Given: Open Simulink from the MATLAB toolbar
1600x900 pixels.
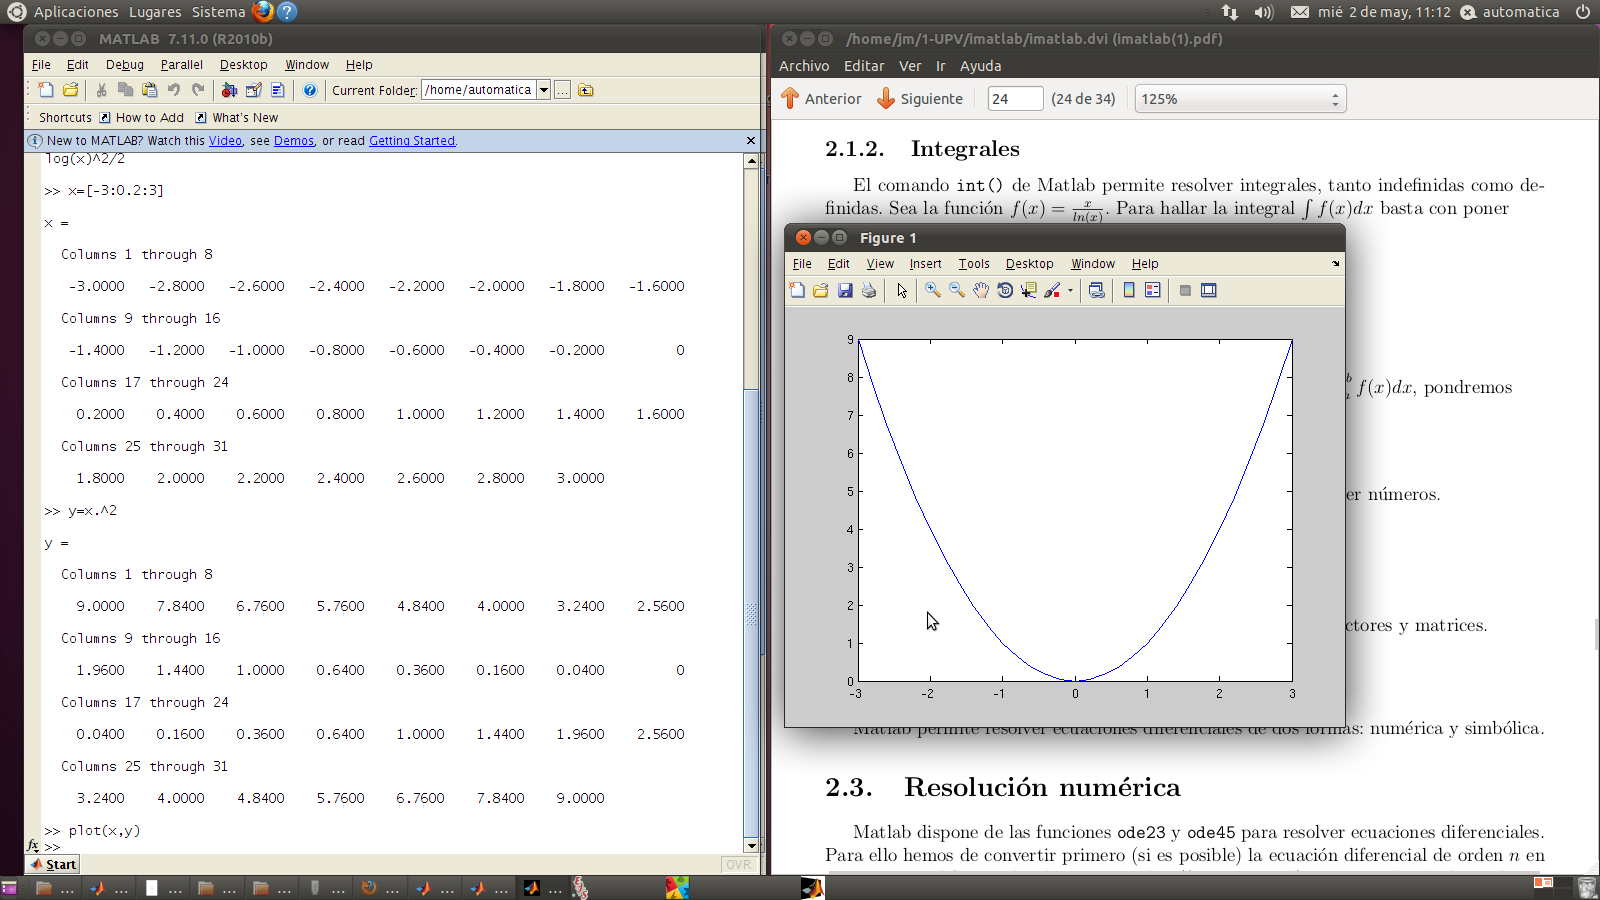Looking at the screenshot, I should tap(230, 90).
